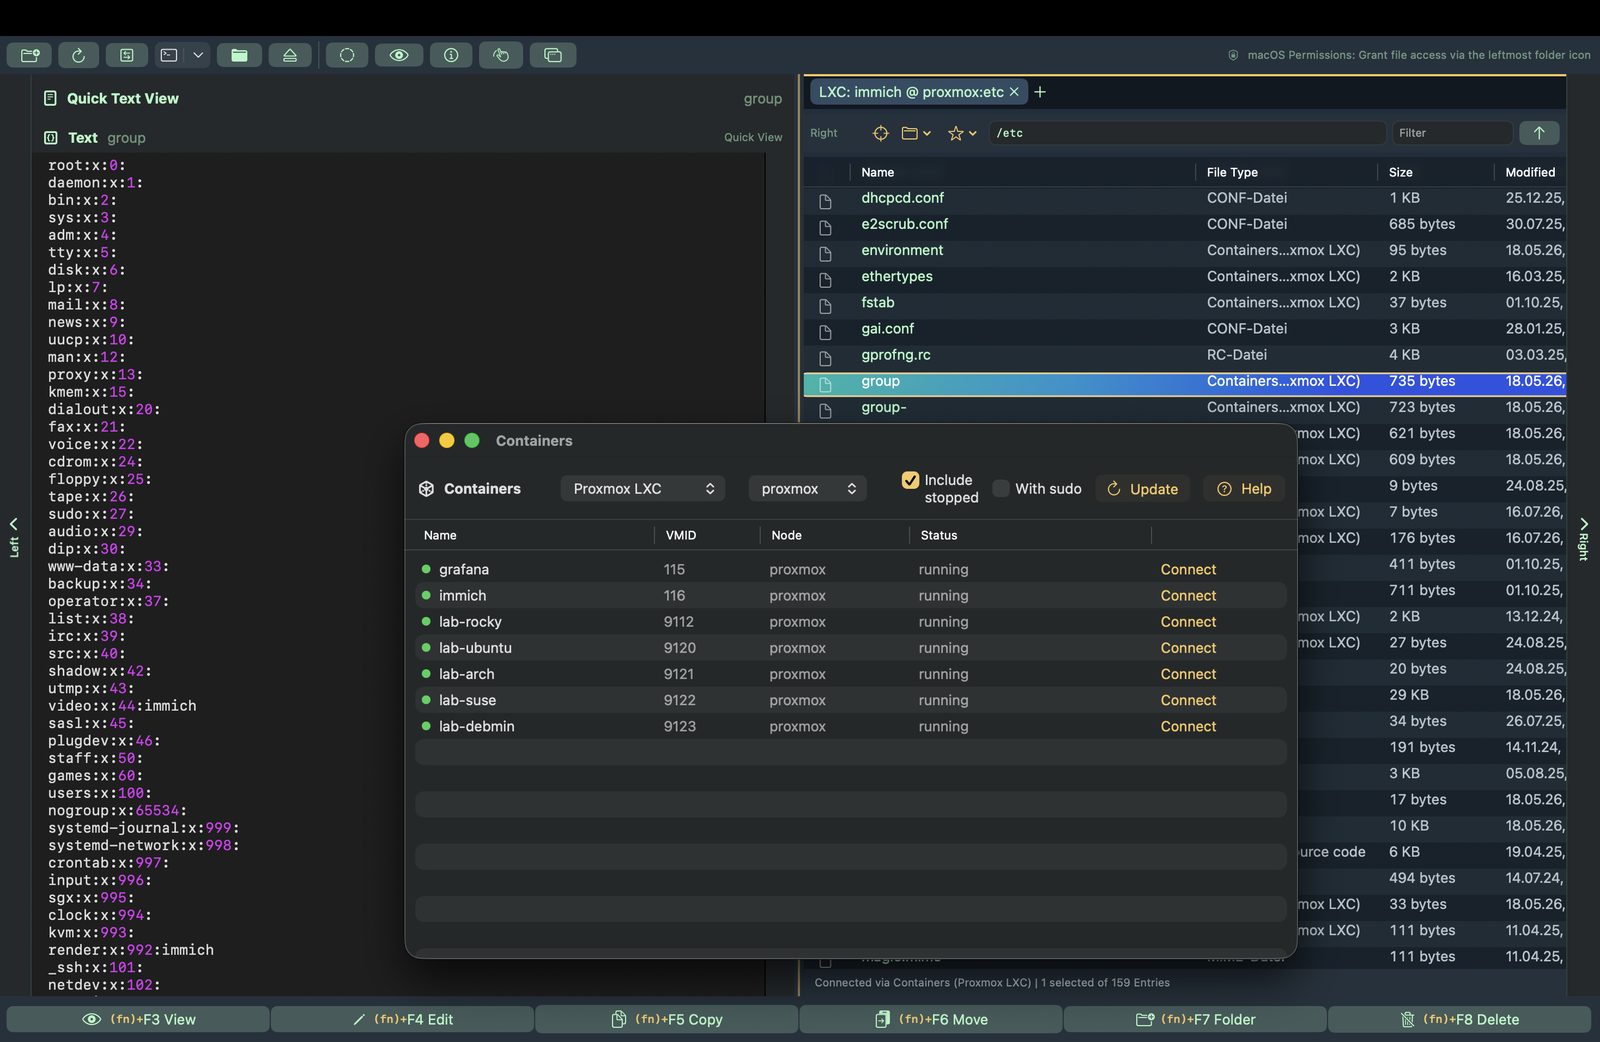
Task: Click the sync panels toolbar icon
Action: tap(127, 55)
